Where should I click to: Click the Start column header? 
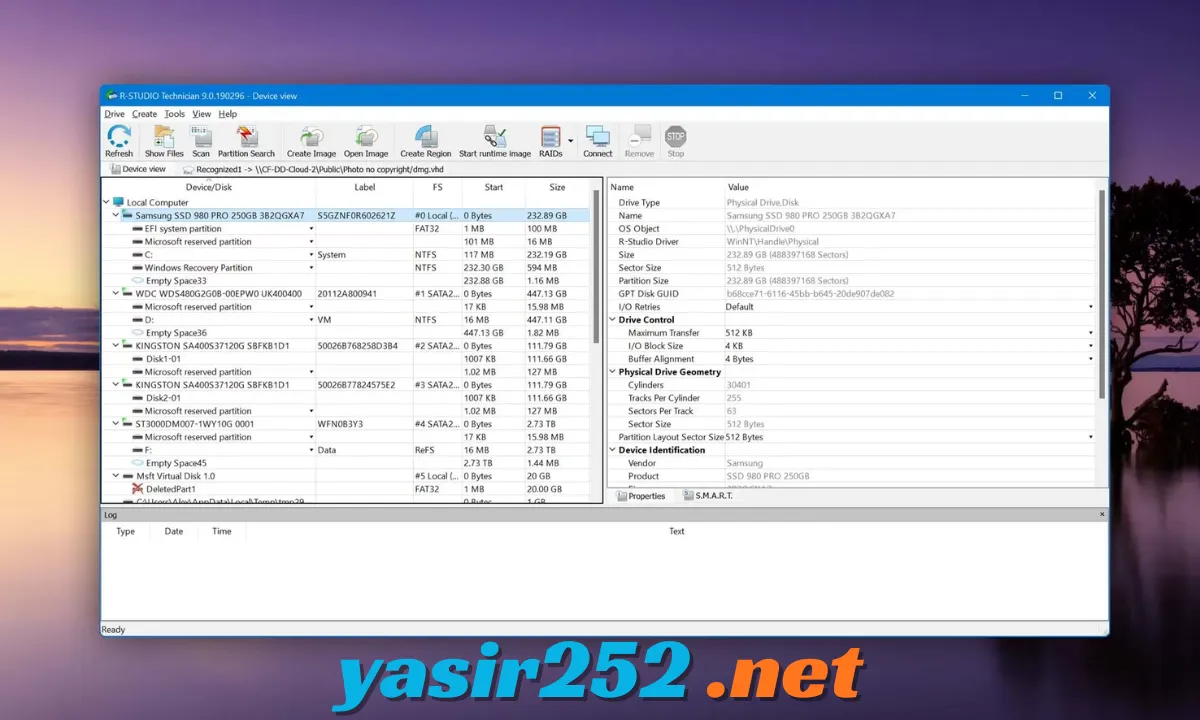click(x=493, y=187)
